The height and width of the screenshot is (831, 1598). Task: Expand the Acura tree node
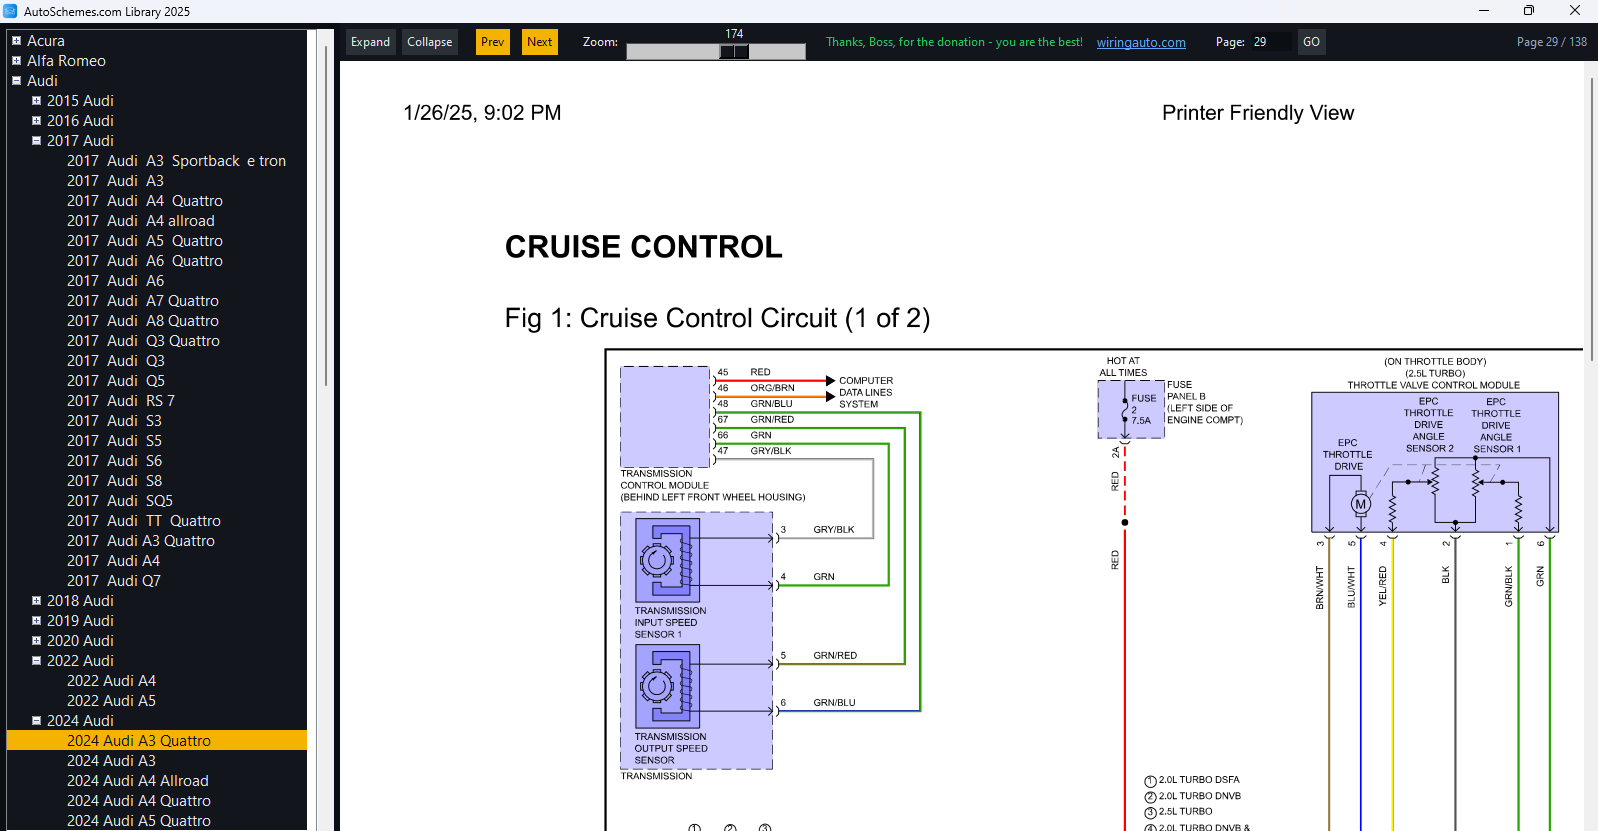click(16, 41)
